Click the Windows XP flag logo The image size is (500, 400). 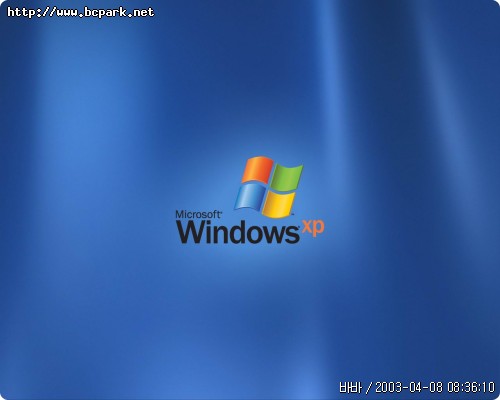pos(269,187)
